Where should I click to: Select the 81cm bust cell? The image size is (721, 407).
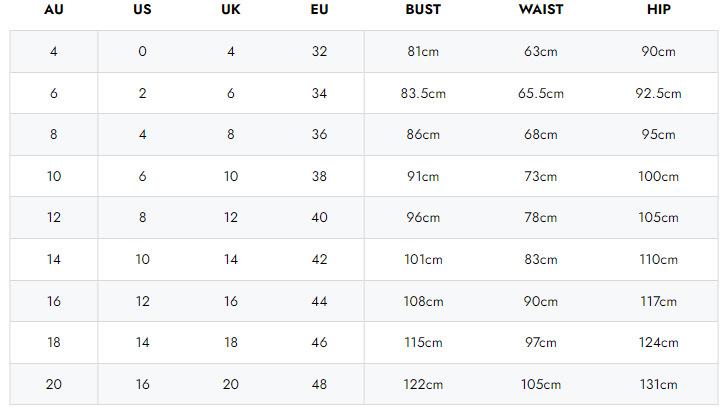[x=423, y=51]
